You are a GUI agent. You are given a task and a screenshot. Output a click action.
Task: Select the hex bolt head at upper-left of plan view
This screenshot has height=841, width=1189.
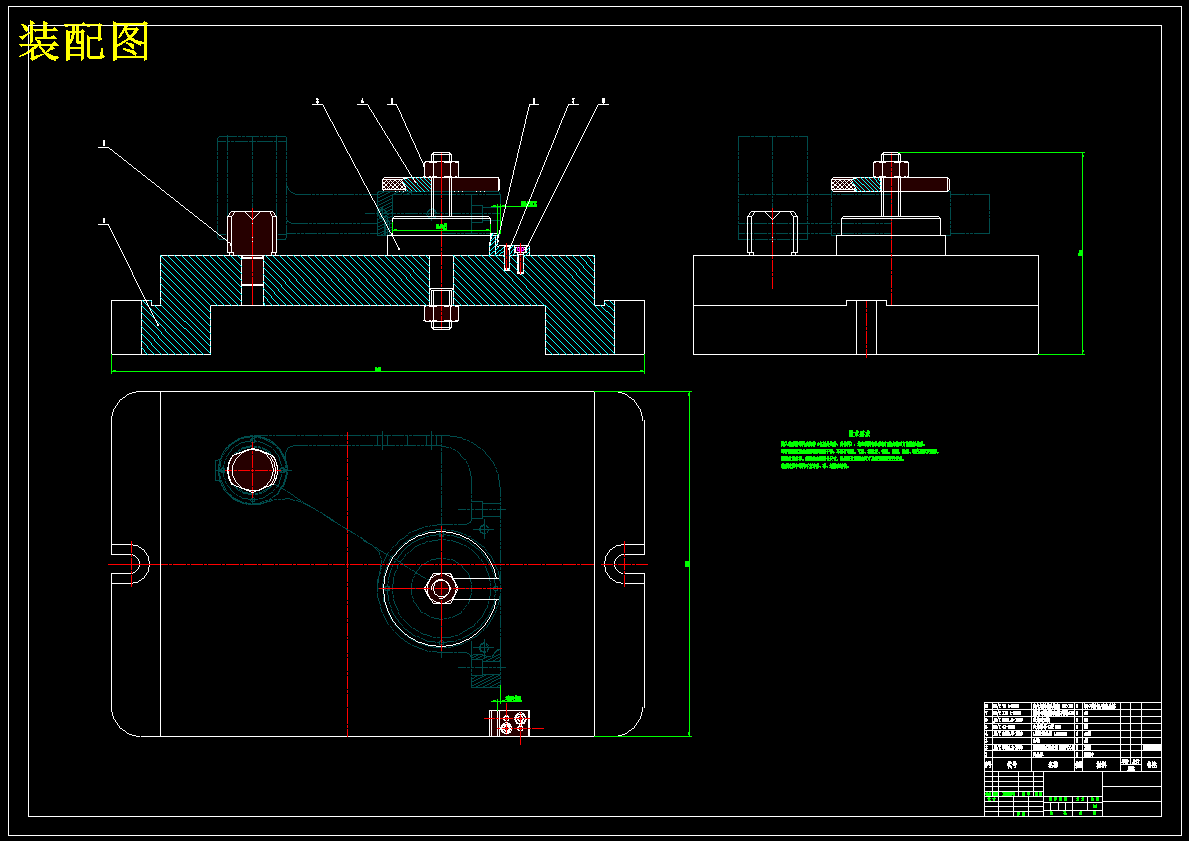click(252, 470)
